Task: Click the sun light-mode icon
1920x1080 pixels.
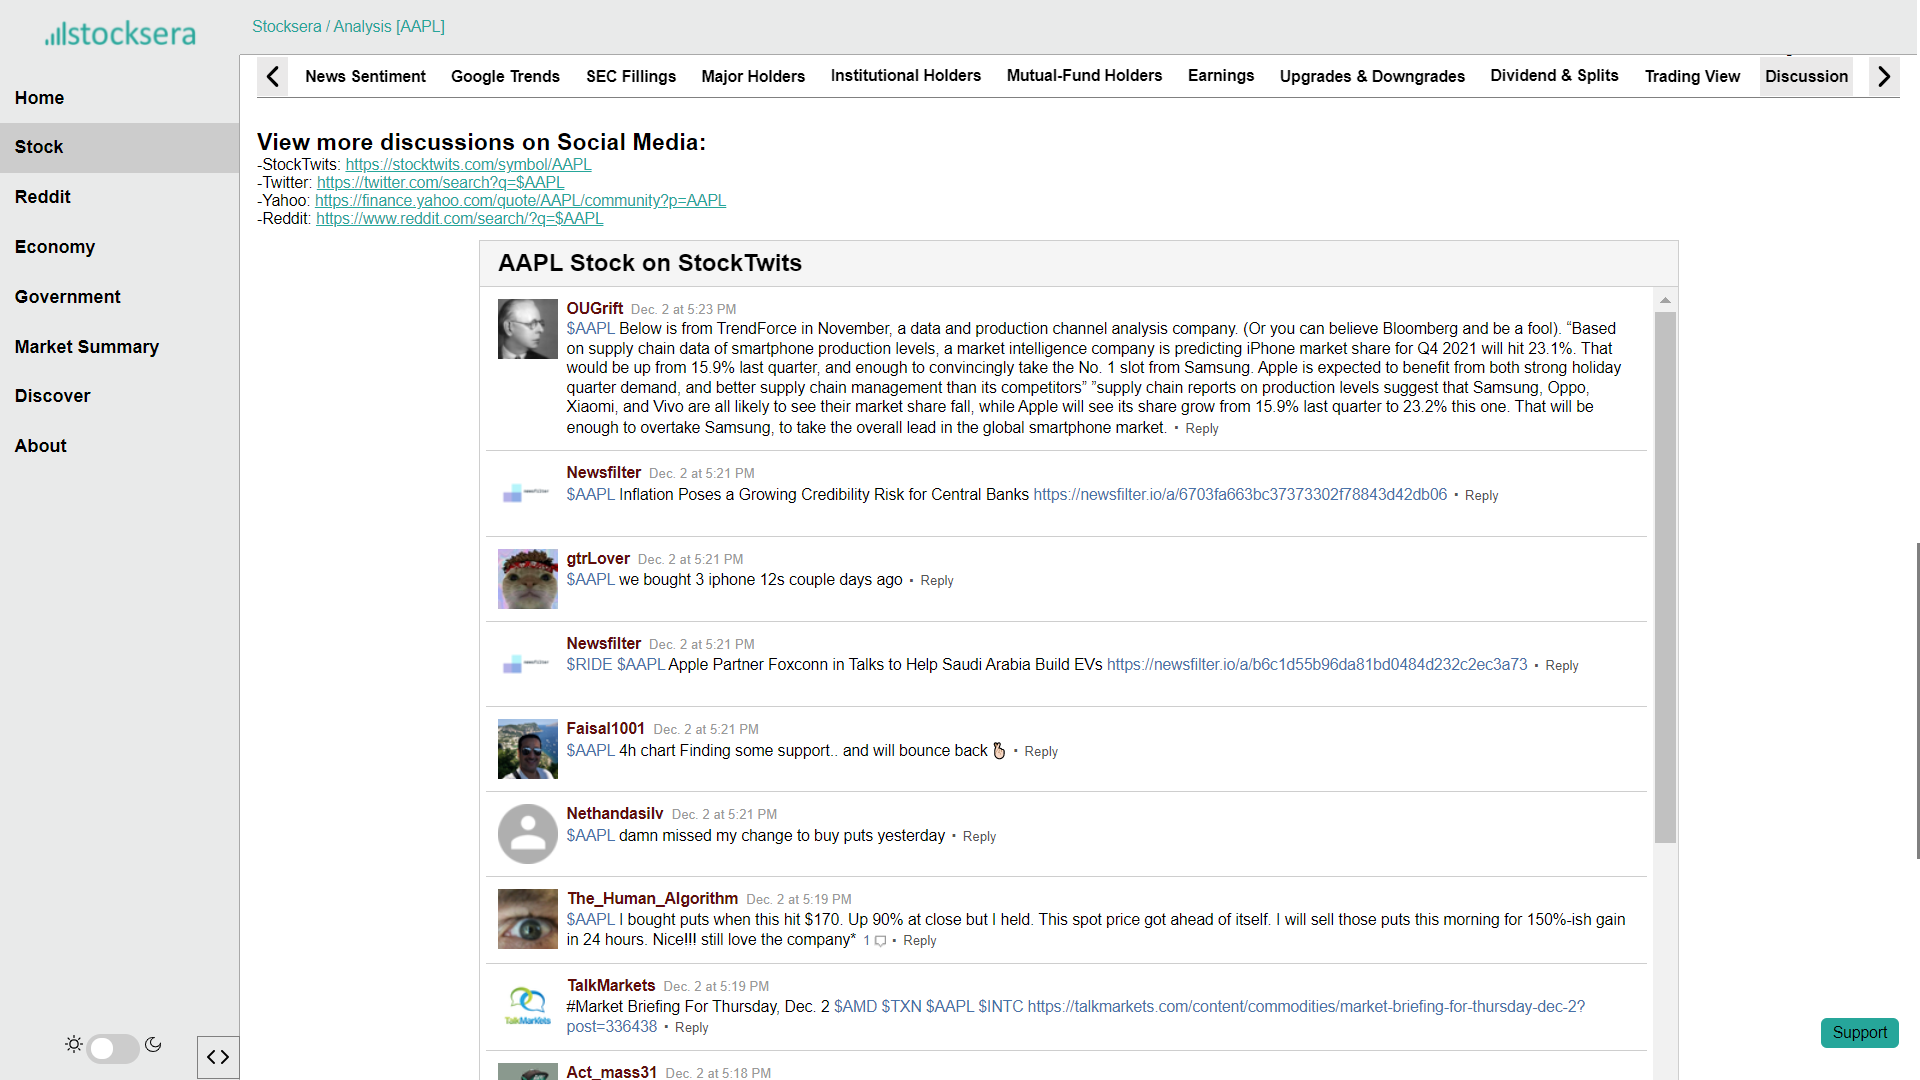Action: click(74, 1045)
